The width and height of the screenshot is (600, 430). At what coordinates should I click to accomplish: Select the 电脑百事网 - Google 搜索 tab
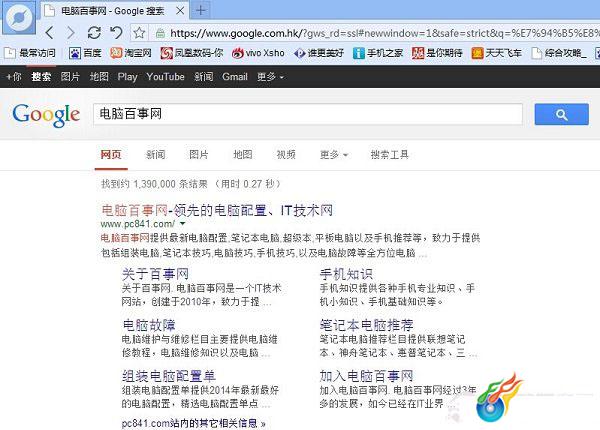click(114, 11)
